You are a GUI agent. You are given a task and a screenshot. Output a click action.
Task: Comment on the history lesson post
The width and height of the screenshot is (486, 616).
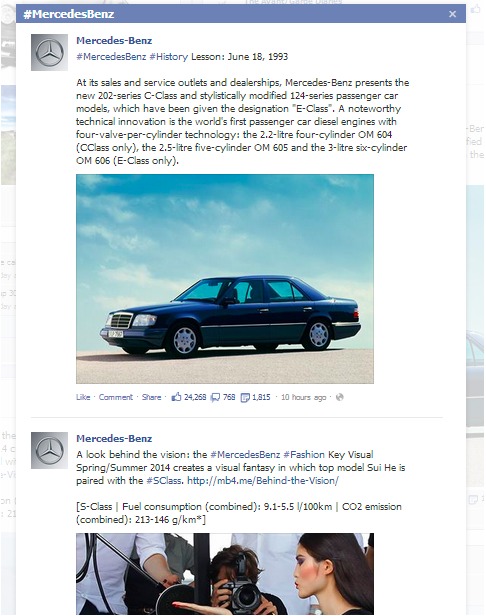[x=116, y=397]
